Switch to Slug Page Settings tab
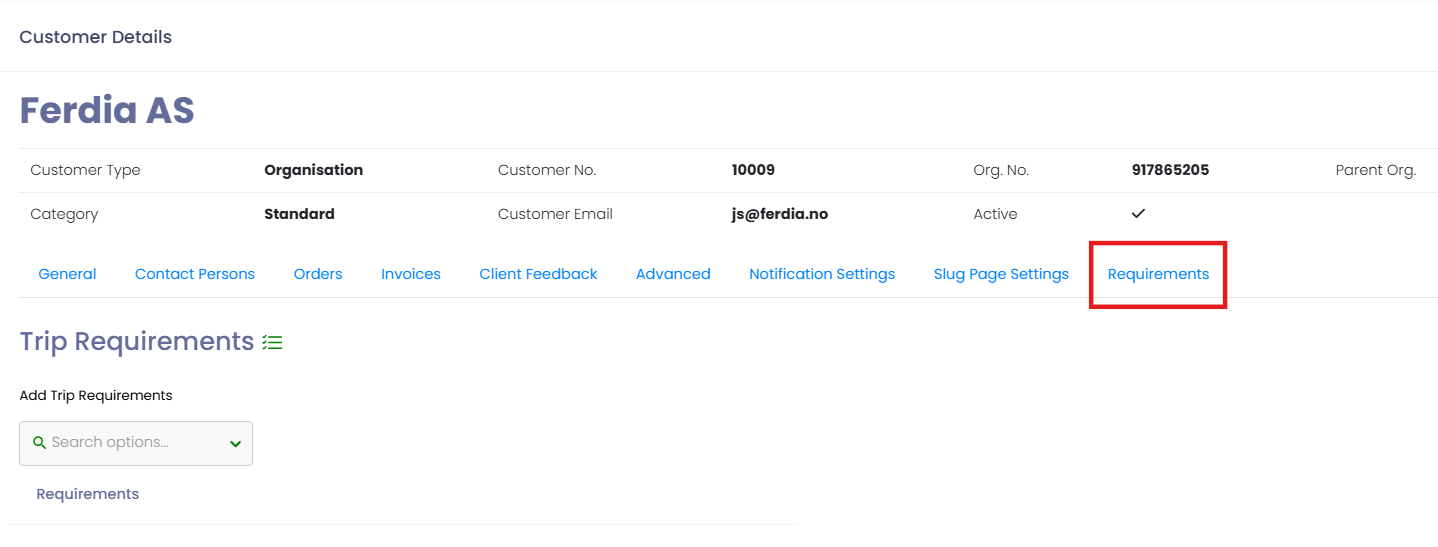1438x547 pixels. click(x=1001, y=274)
